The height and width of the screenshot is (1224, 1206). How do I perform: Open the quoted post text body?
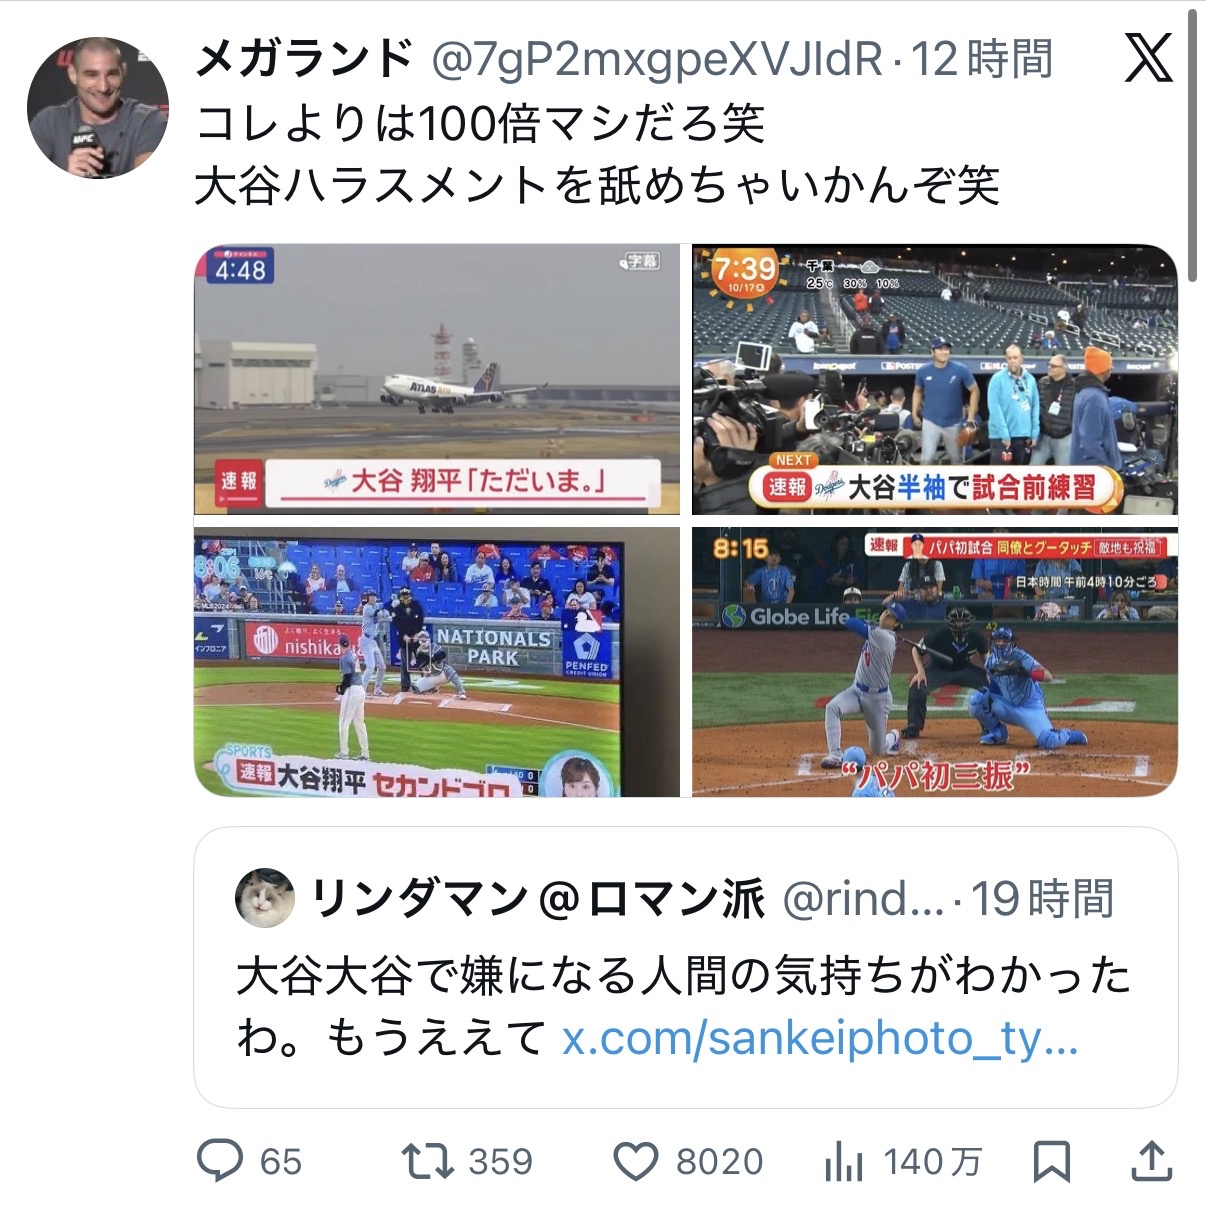coord(684,1006)
